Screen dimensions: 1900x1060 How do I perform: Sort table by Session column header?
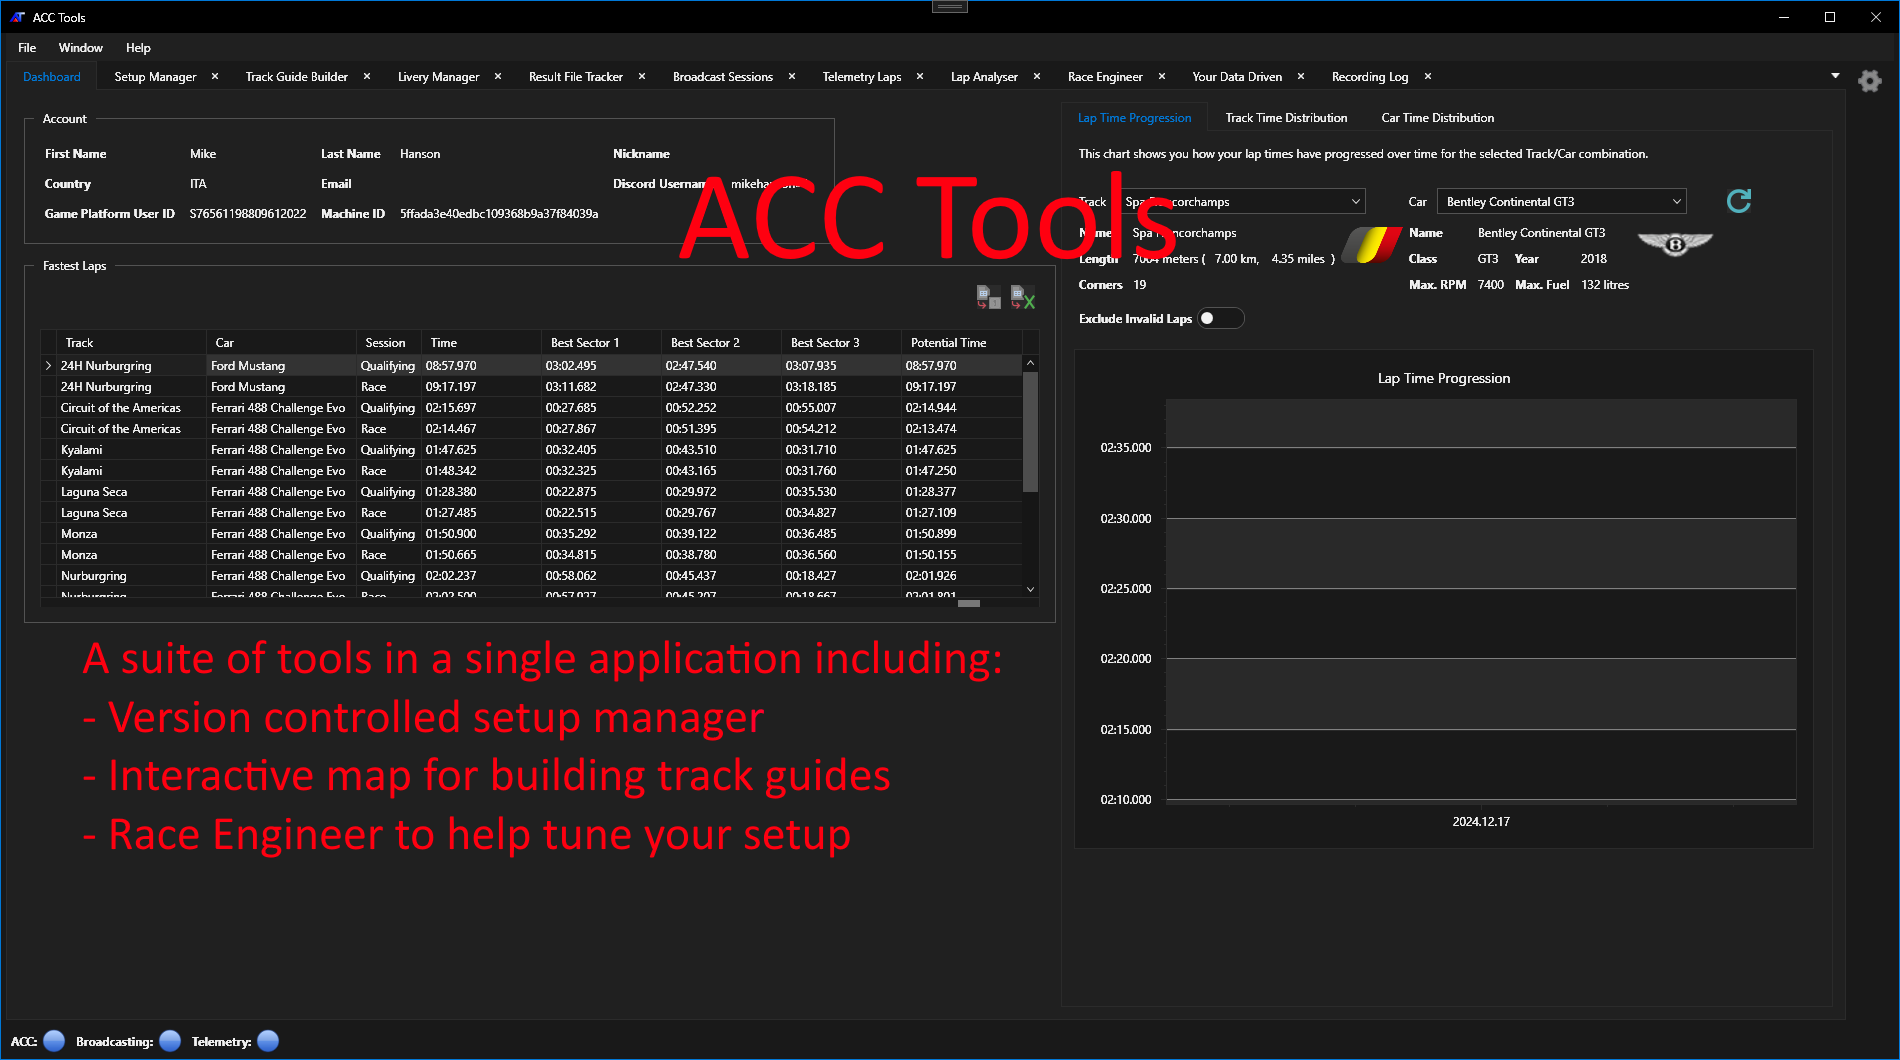tap(388, 342)
